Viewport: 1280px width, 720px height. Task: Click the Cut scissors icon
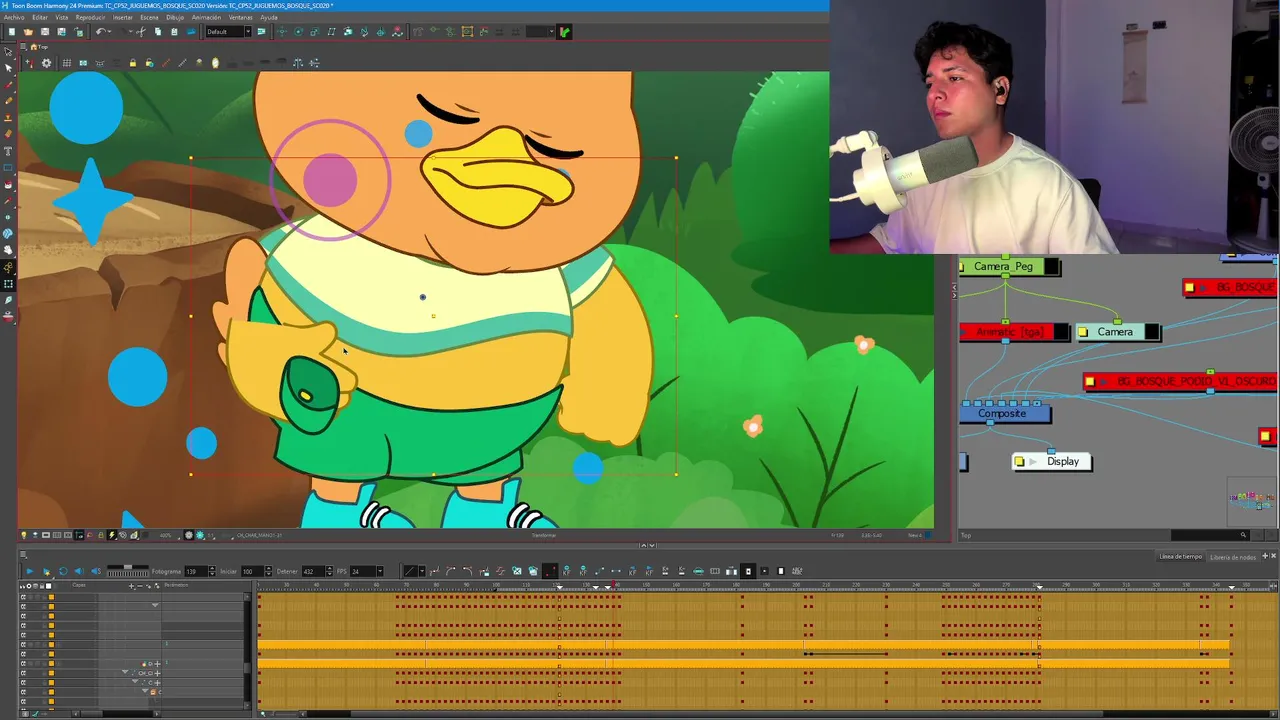[141, 32]
